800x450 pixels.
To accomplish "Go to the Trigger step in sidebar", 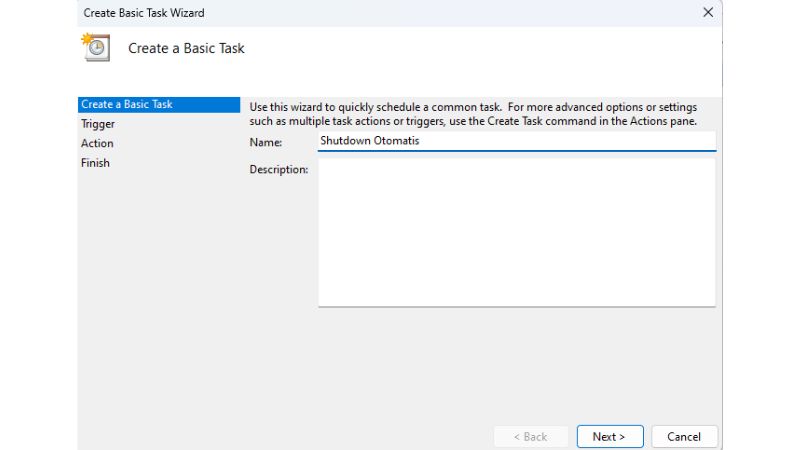I will [98, 124].
